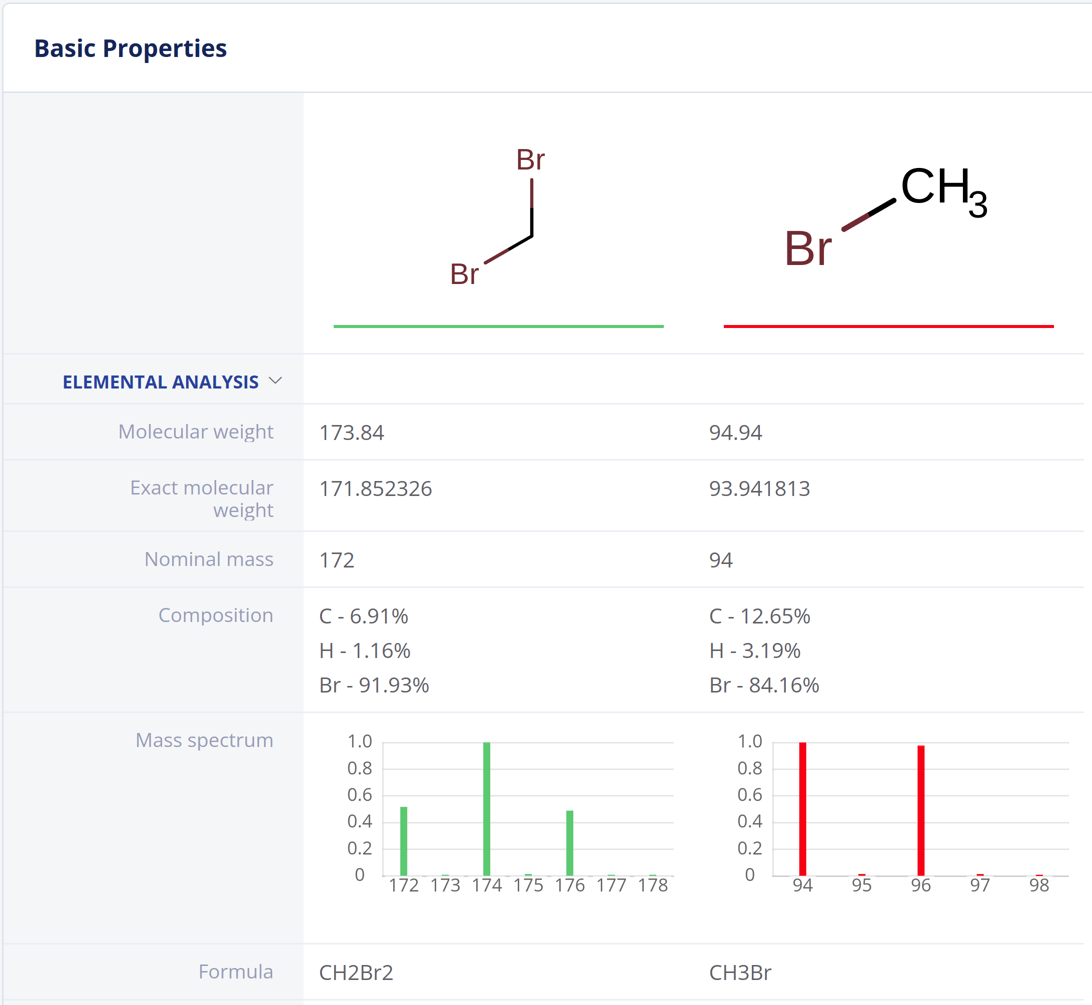The image size is (1092, 1005).
Task: Click the green mass spectrum bar at 176
Action: [570, 842]
